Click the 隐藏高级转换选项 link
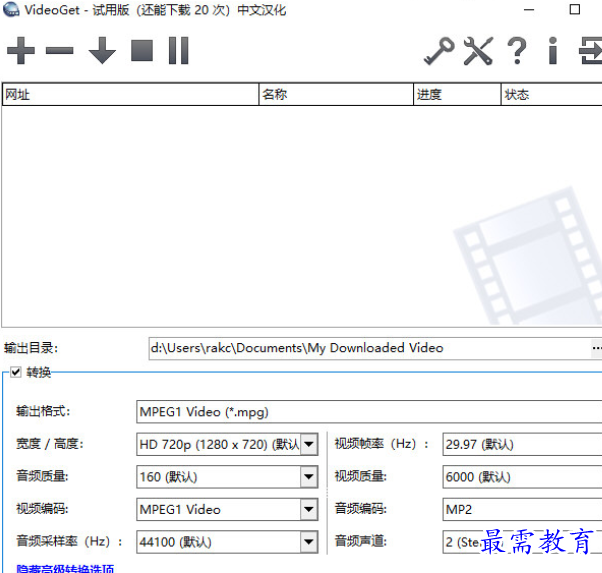Image resolution: width=602 pixels, height=573 pixels. (65, 568)
